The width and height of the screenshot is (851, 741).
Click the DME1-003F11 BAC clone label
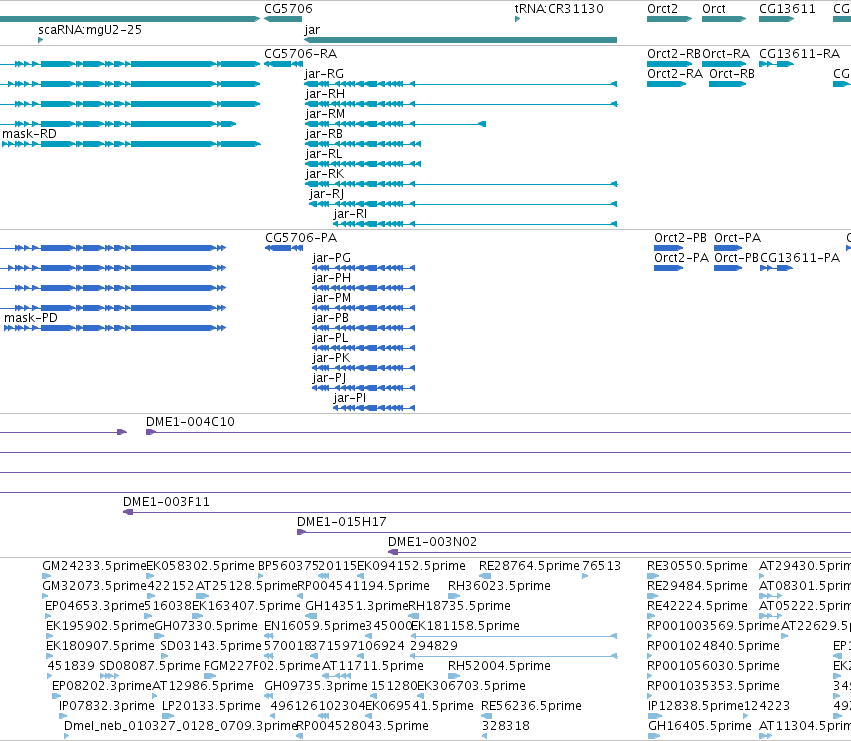click(x=167, y=502)
